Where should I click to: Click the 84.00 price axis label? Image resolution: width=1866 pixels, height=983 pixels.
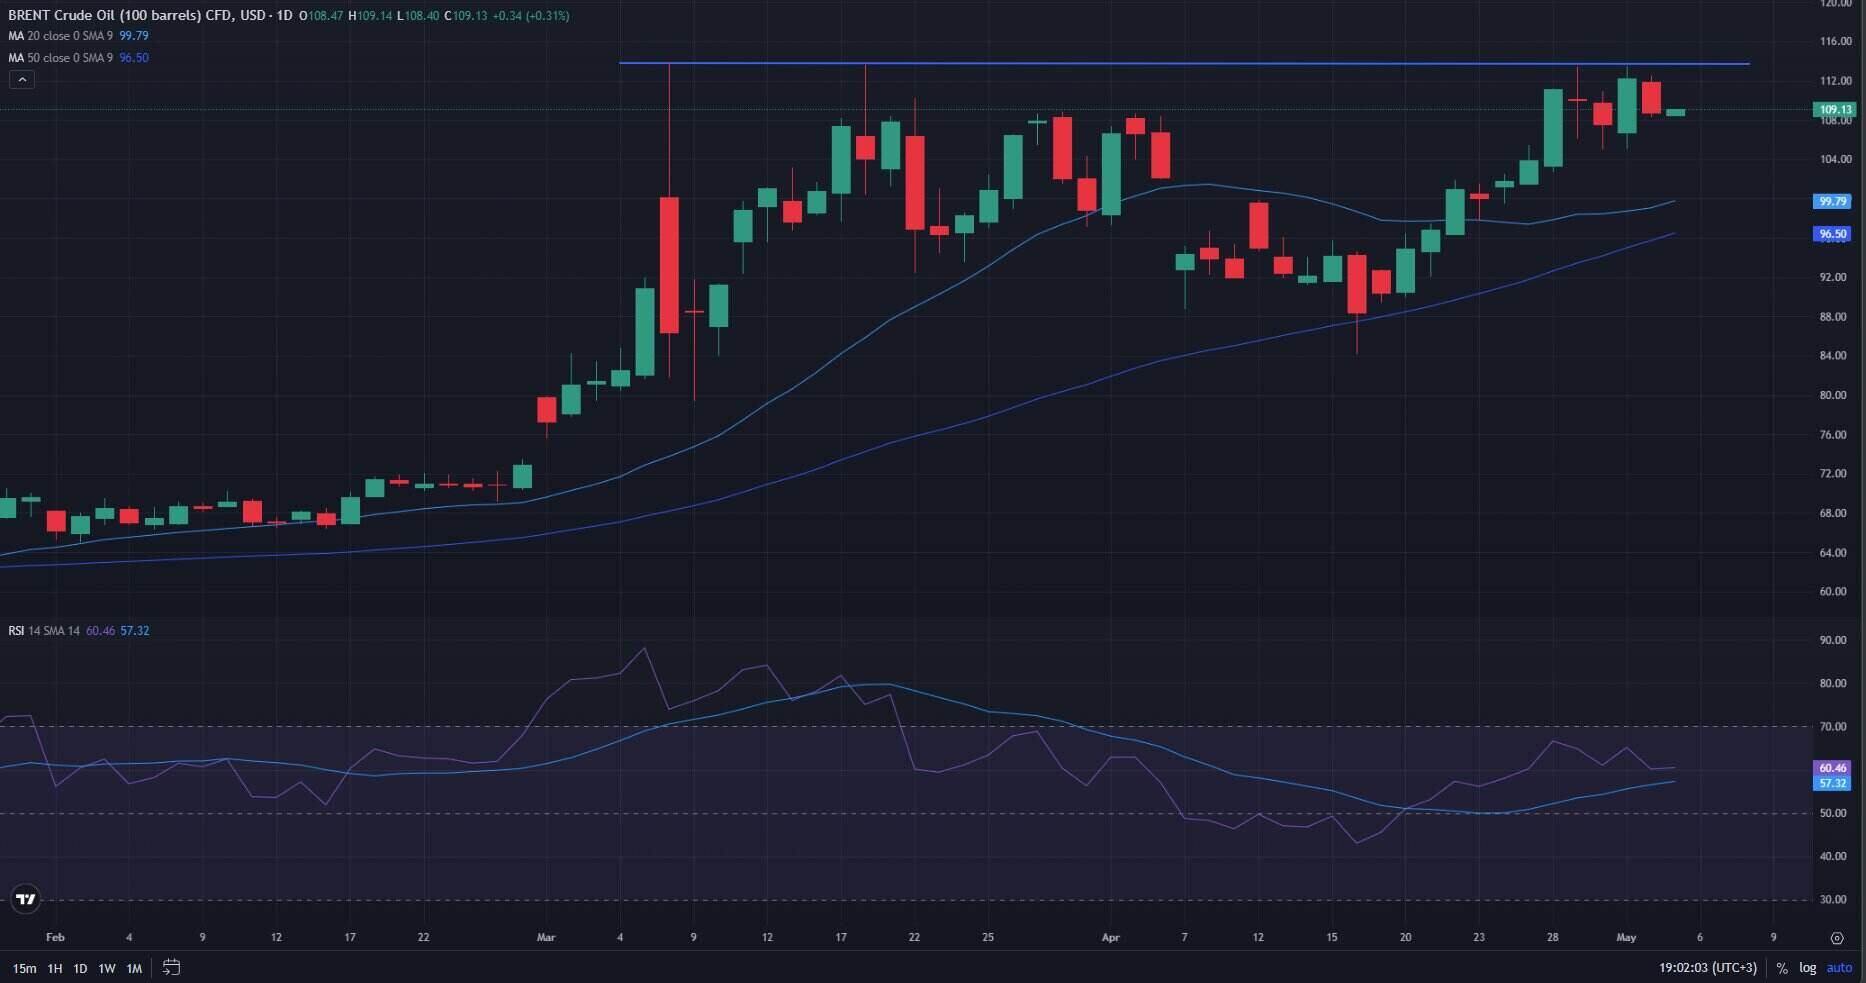coord(1833,356)
